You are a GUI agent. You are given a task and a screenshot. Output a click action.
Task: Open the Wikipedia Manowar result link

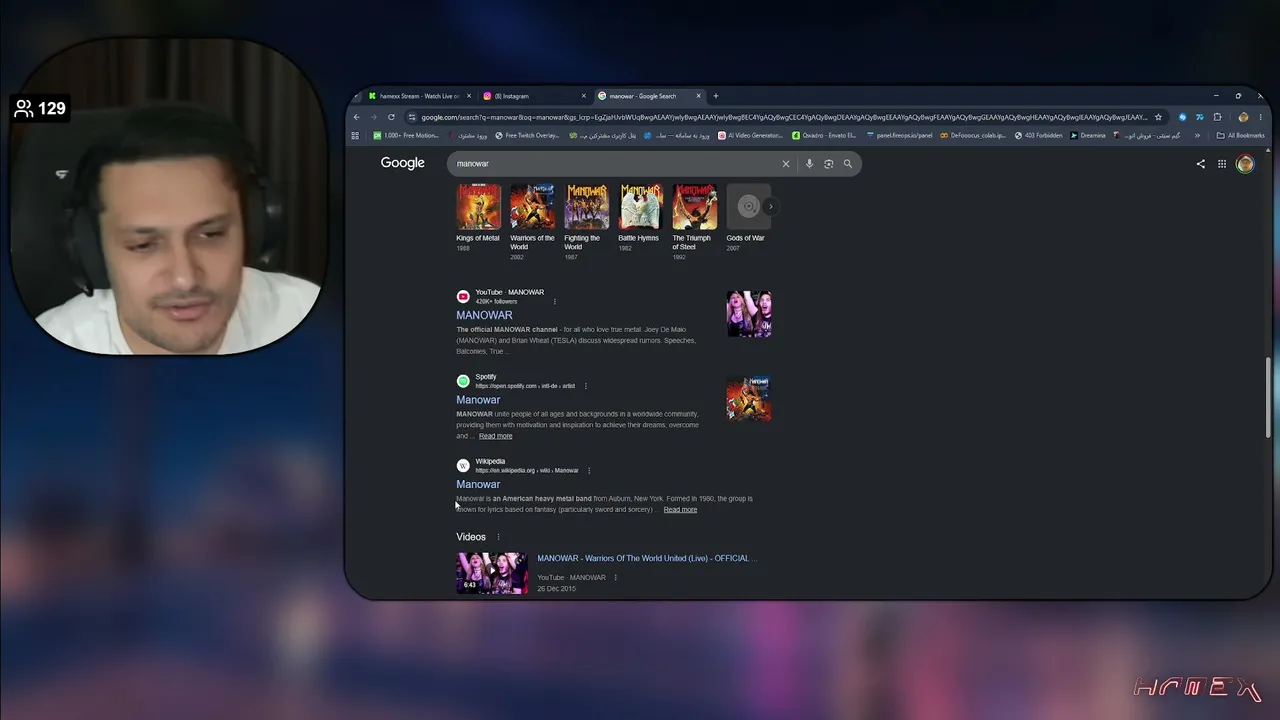click(x=478, y=484)
